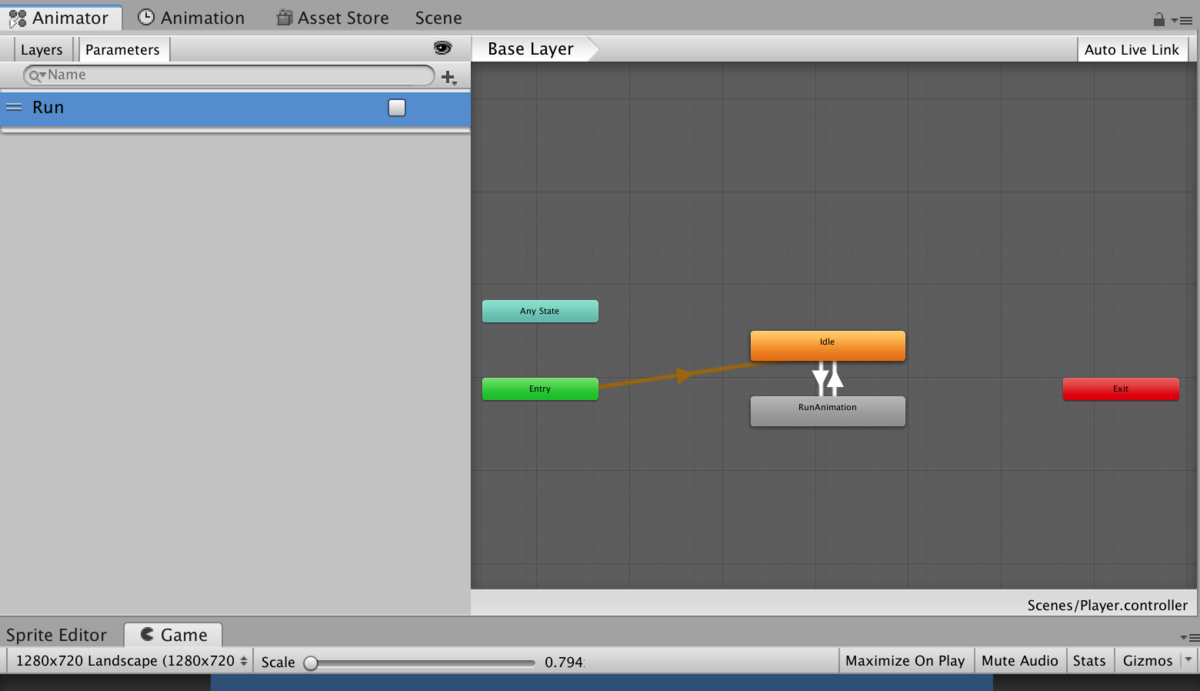Select the Run parameter row
This screenshot has height=691, width=1200.
(x=235, y=108)
